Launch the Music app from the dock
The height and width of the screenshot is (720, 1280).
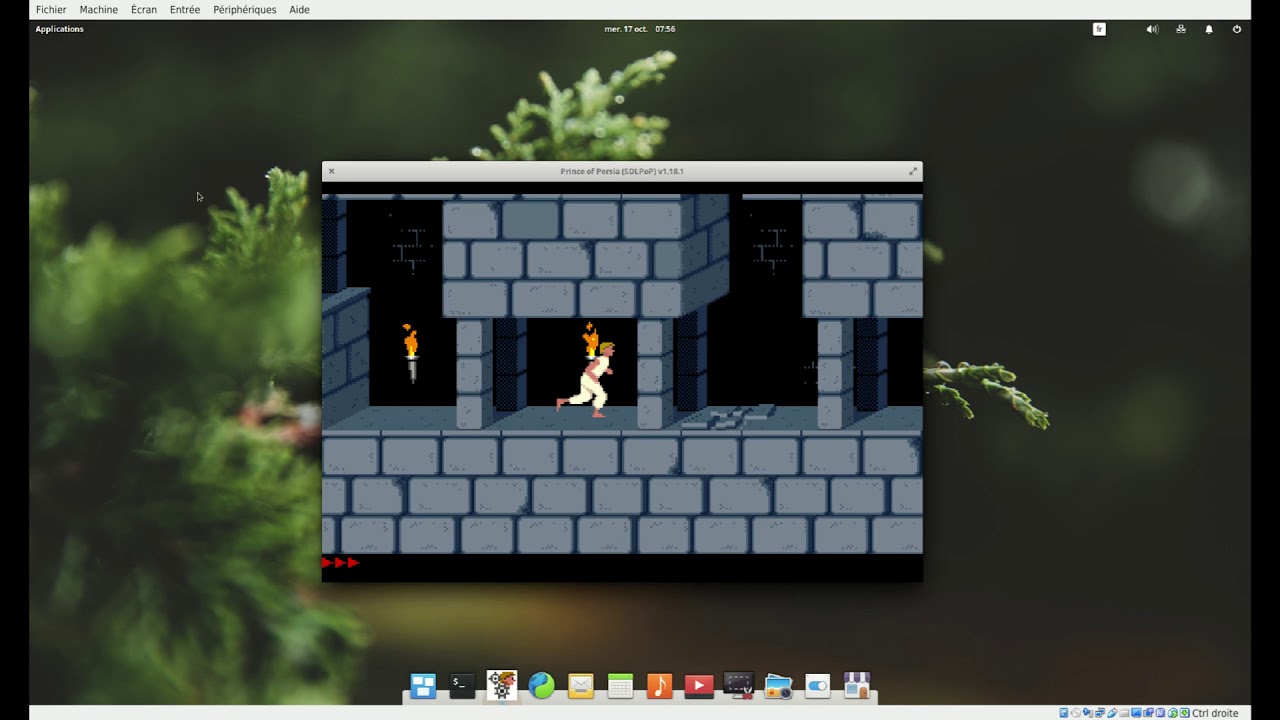coord(659,686)
